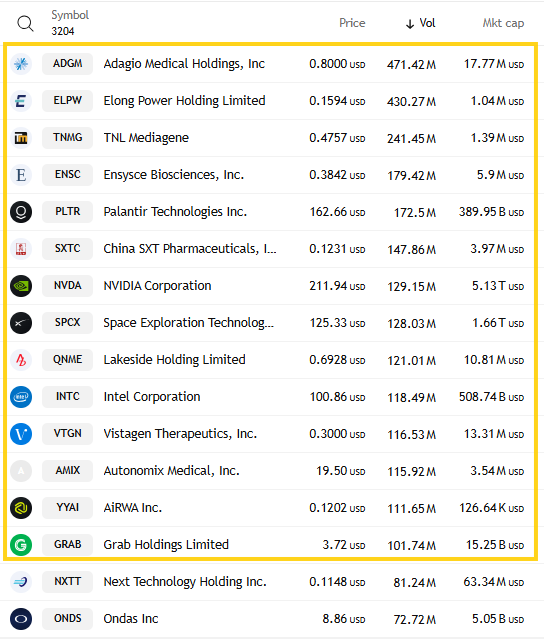Select the Intel Corporation name

click(x=152, y=397)
